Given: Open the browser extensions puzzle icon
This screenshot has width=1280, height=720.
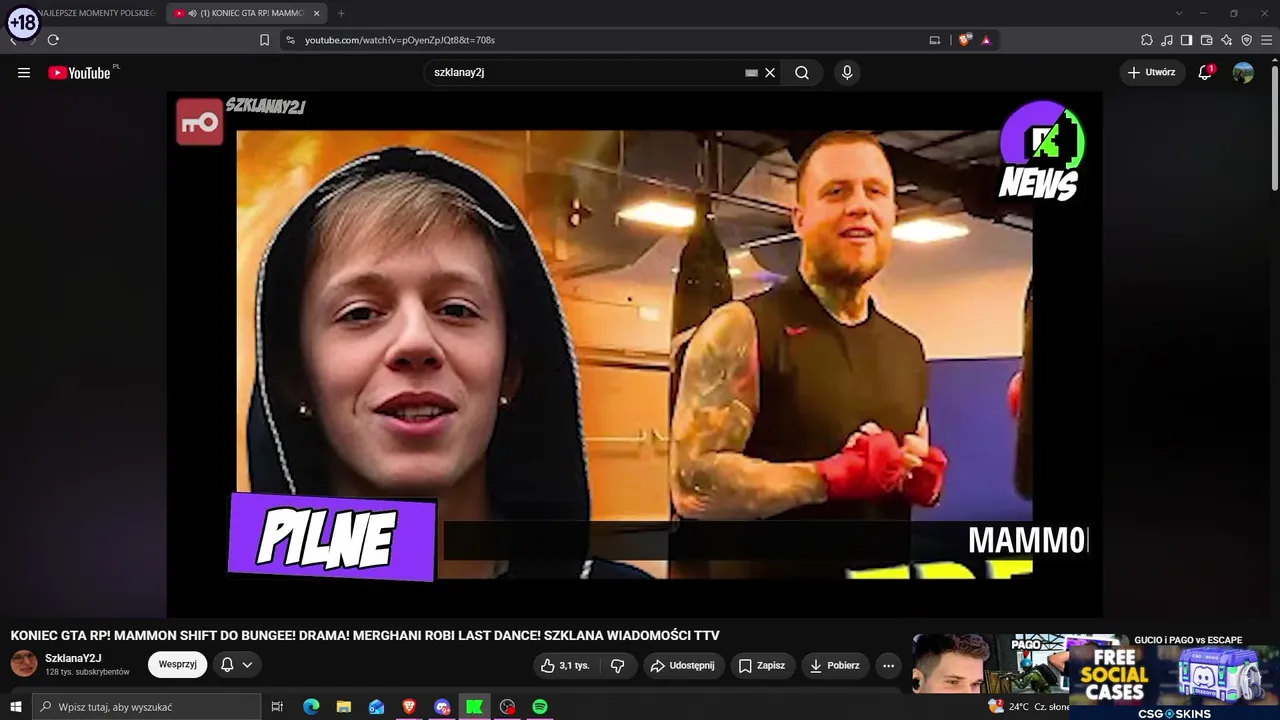Looking at the screenshot, I should (1147, 40).
